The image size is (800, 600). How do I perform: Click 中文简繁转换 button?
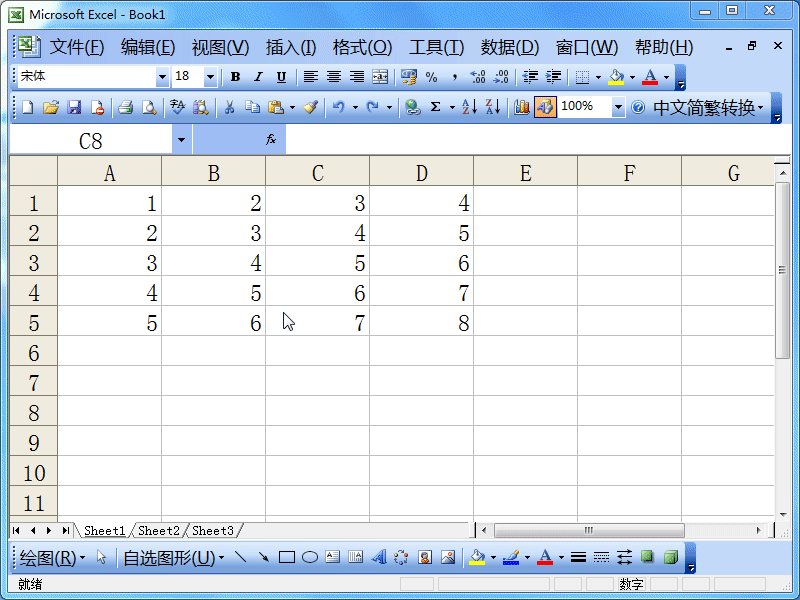click(x=708, y=108)
